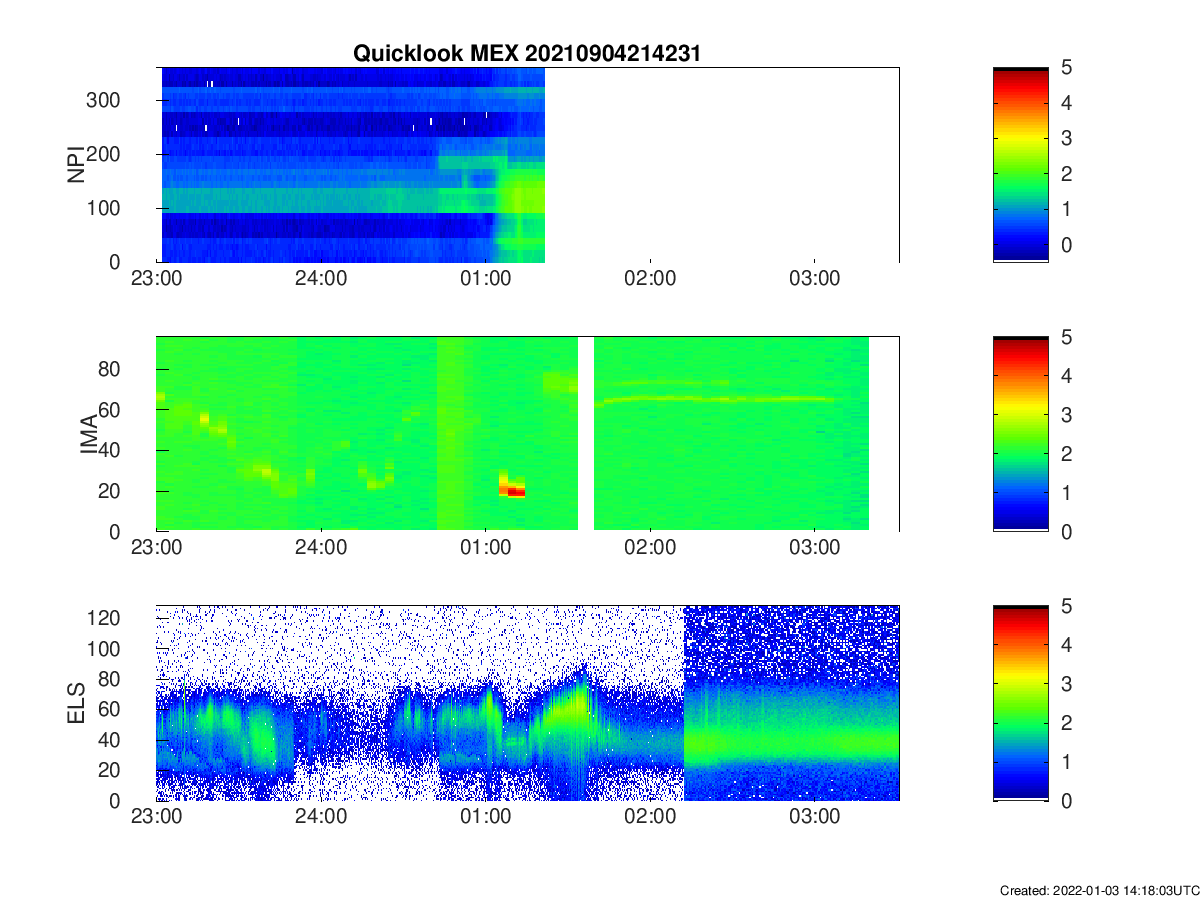Screen dimensions: 1200x900
Task: Click the IMA panel colorbar
Action: click(1021, 434)
